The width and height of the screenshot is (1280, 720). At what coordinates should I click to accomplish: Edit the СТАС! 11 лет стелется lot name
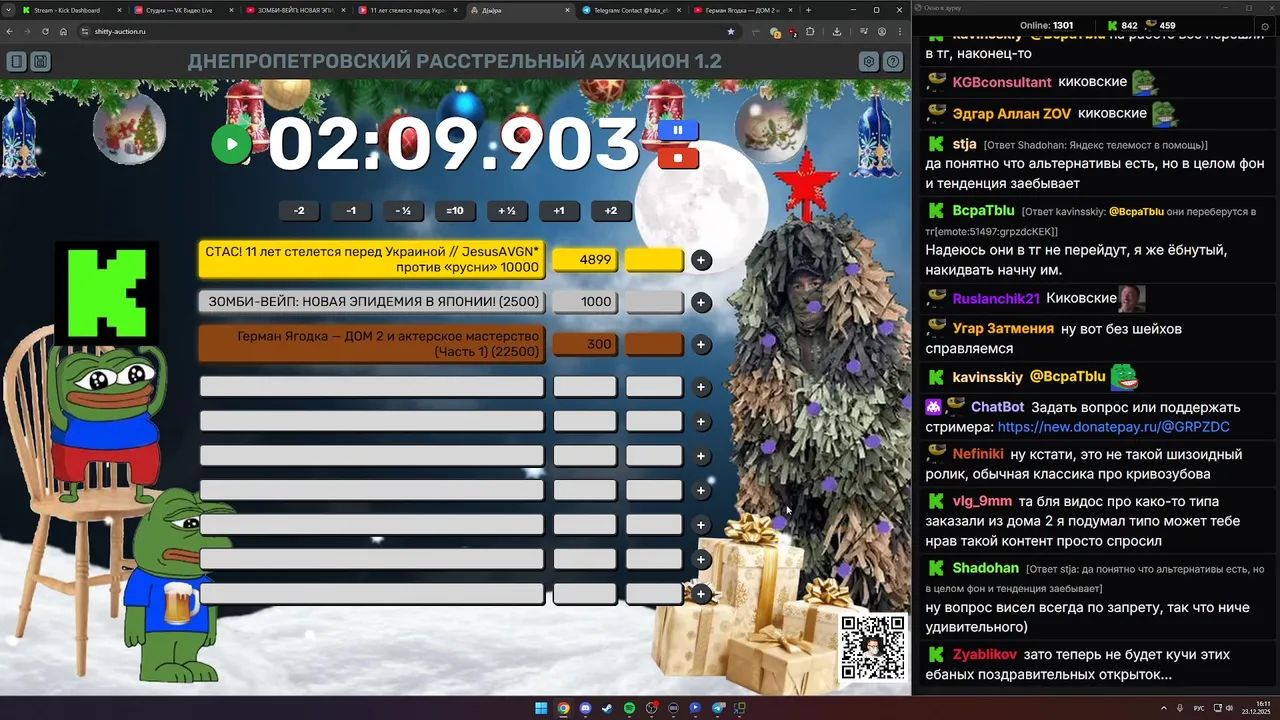click(x=372, y=260)
